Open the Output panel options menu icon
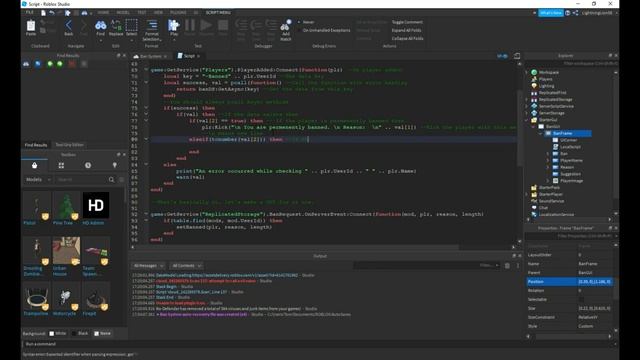The height and width of the screenshot is (360, 640). [518, 266]
